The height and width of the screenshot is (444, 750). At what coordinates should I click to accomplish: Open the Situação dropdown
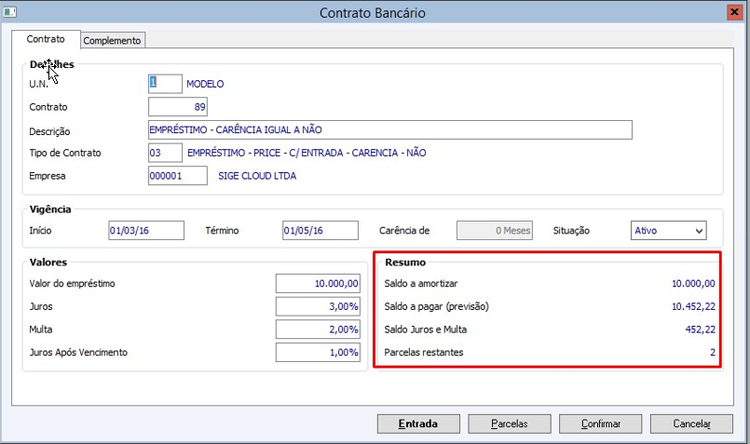(669, 230)
